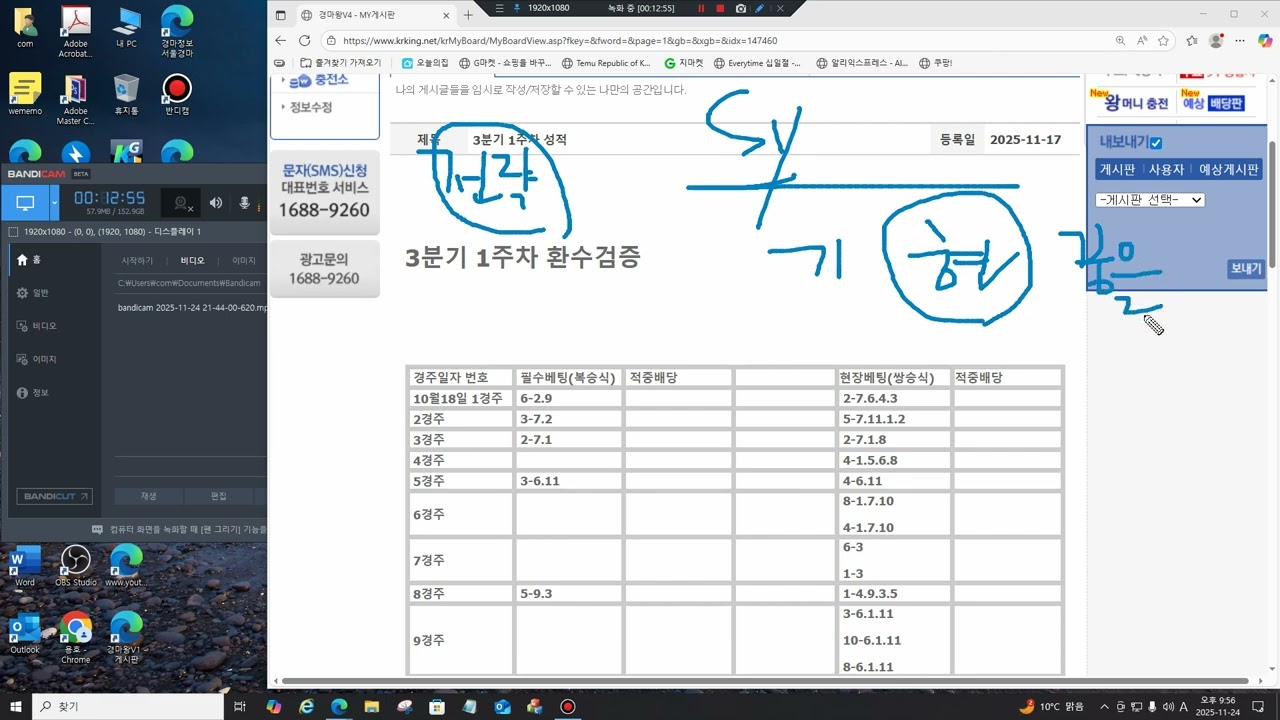The height and width of the screenshot is (720, 1280).
Task: Click the 보내기 send button
Action: click(1246, 268)
